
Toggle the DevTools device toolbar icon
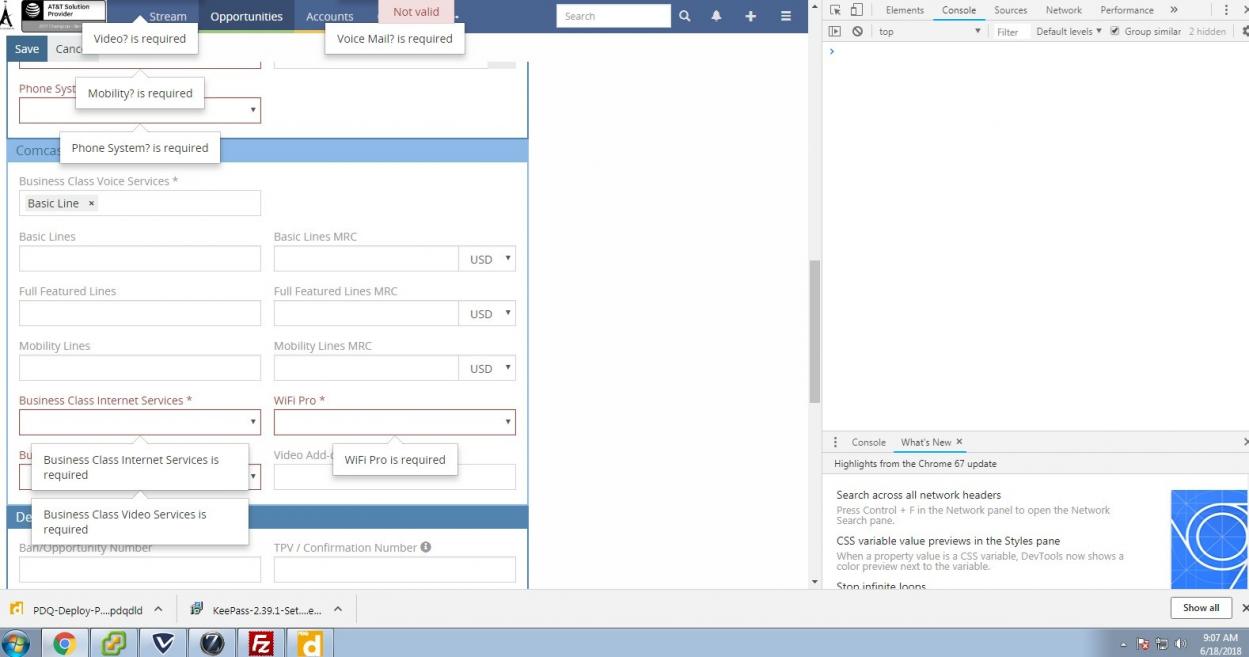click(857, 10)
